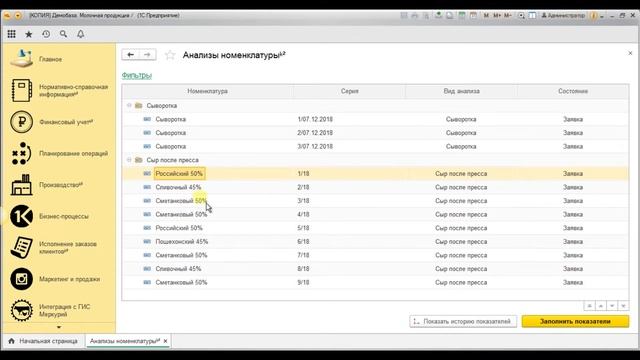Jump to first row arrow button
The image size is (640, 360).
[589, 306]
